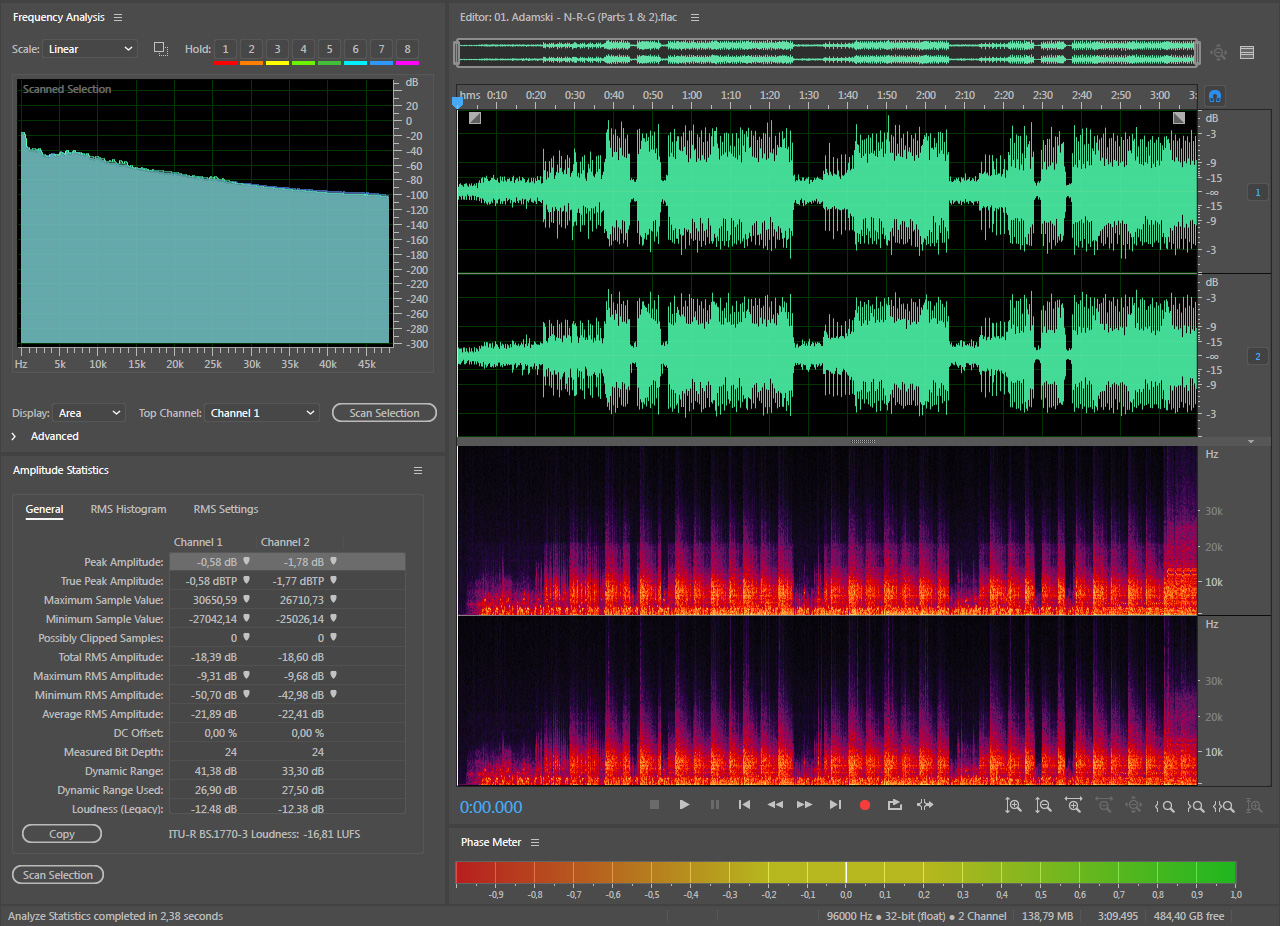Click the '3:09.495' duration in the status bar

[1120, 916]
